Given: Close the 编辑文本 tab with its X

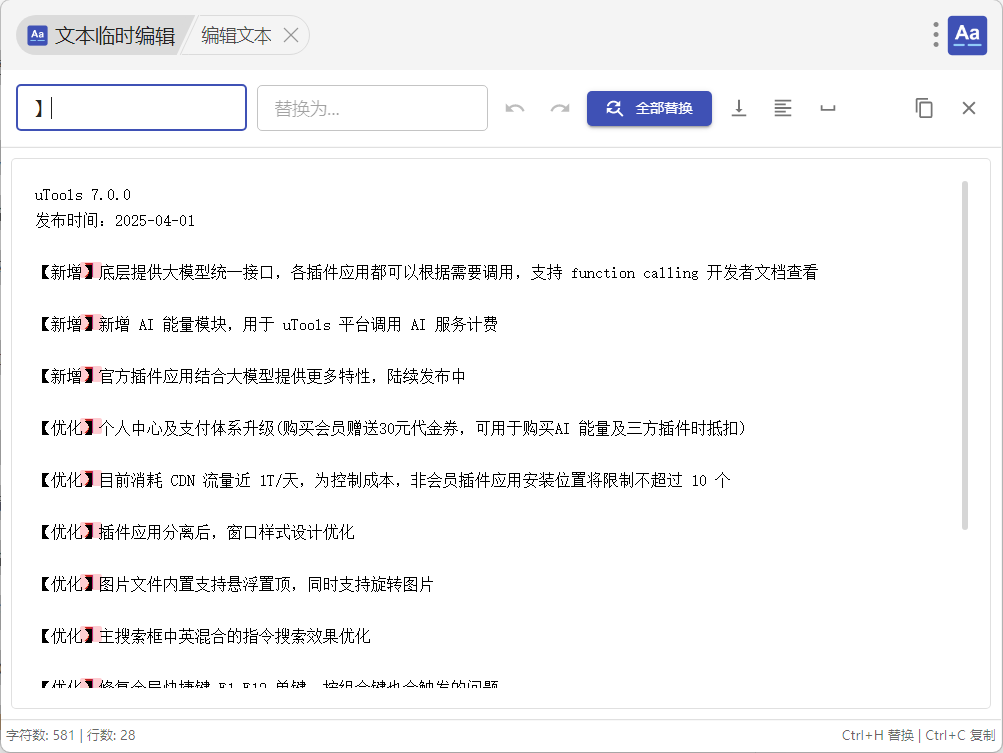Looking at the screenshot, I should pyautogui.click(x=291, y=36).
